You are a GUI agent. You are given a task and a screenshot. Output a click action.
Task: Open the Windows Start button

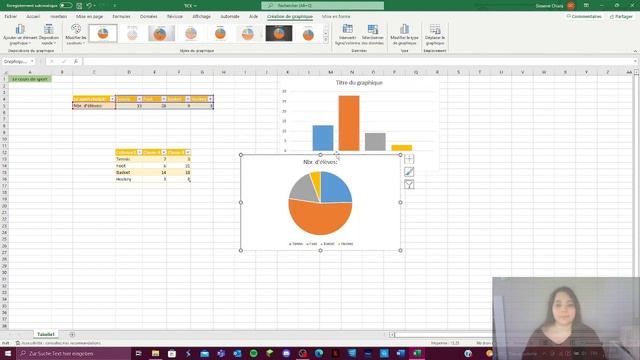(8, 353)
